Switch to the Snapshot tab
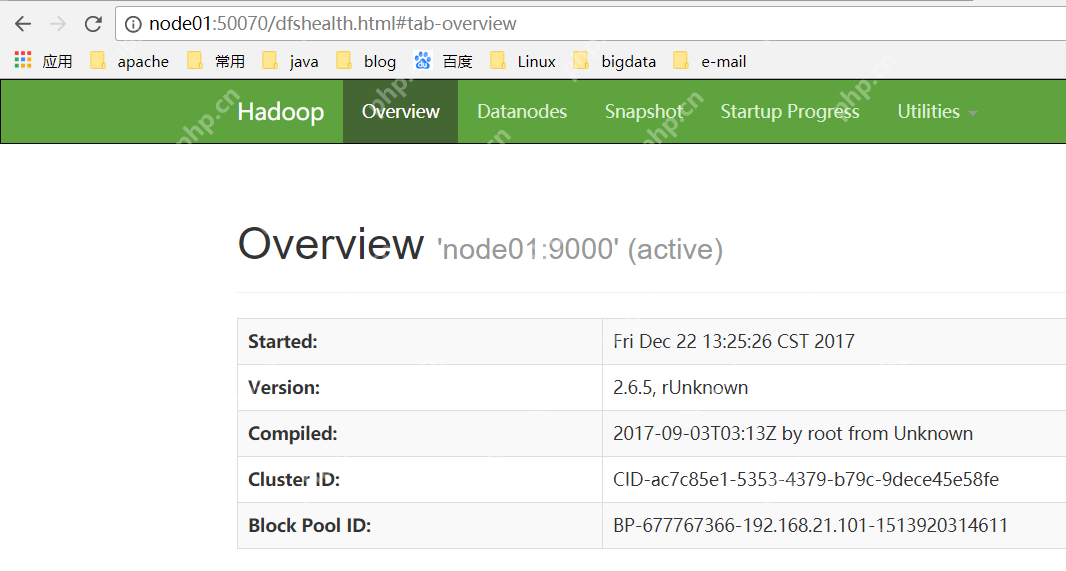The height and width of the screenshot is (571, 1066). click(644, 111)
